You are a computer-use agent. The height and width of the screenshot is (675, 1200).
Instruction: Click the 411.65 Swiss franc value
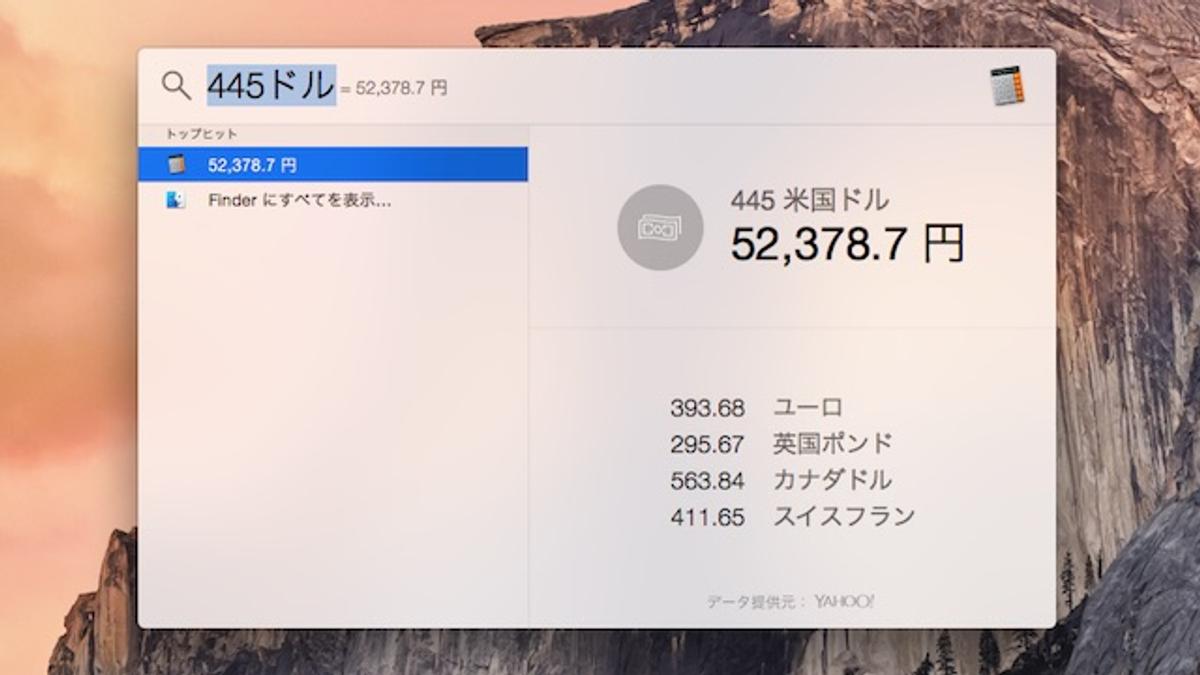click(x=708, y=517)
